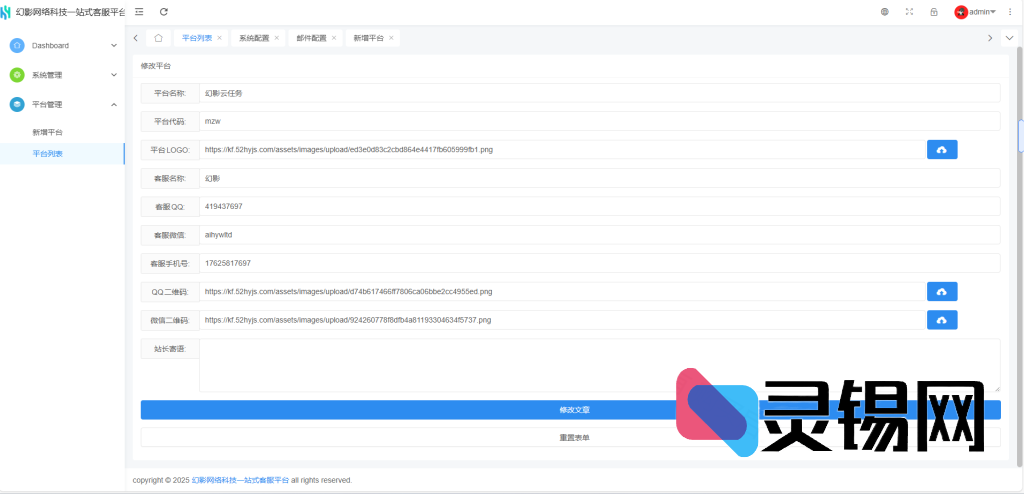The height and width of the screenshot is (494, 1024).
Task: Click the cloud upload button for QQ二维码
Action: click(x=942, y=291)
